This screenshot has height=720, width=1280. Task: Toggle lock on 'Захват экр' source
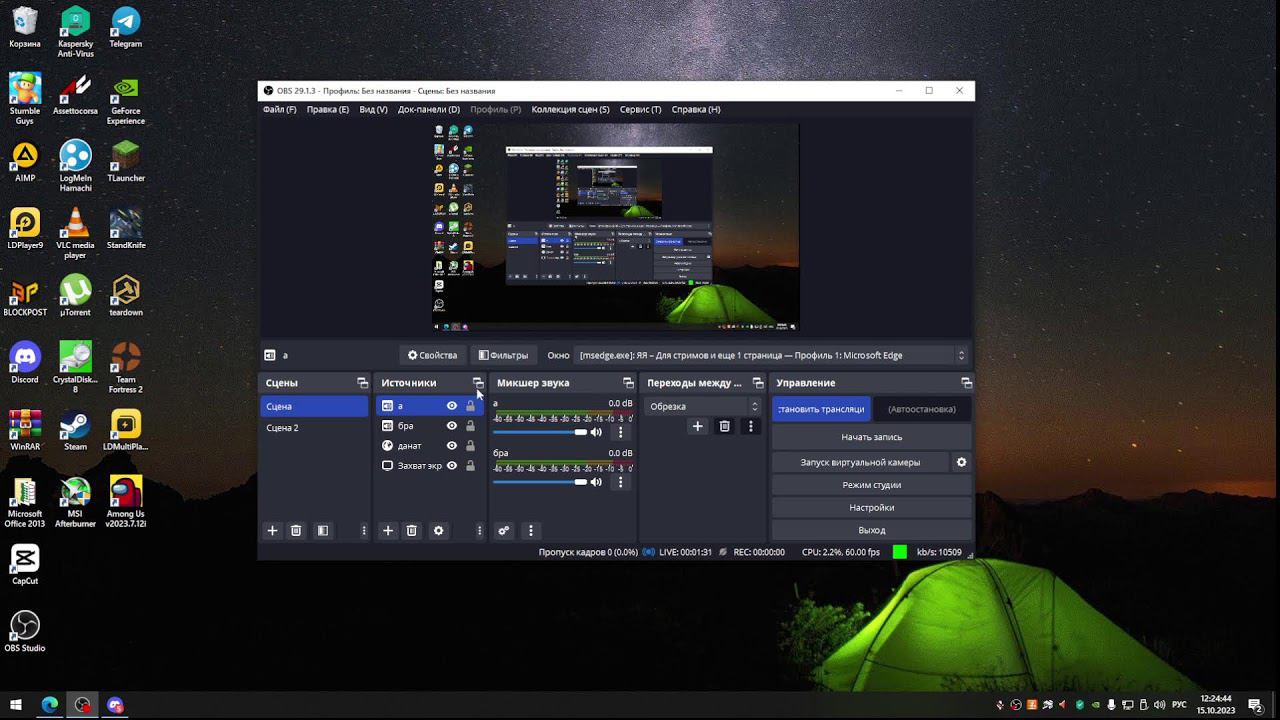(x=470, y=466)
